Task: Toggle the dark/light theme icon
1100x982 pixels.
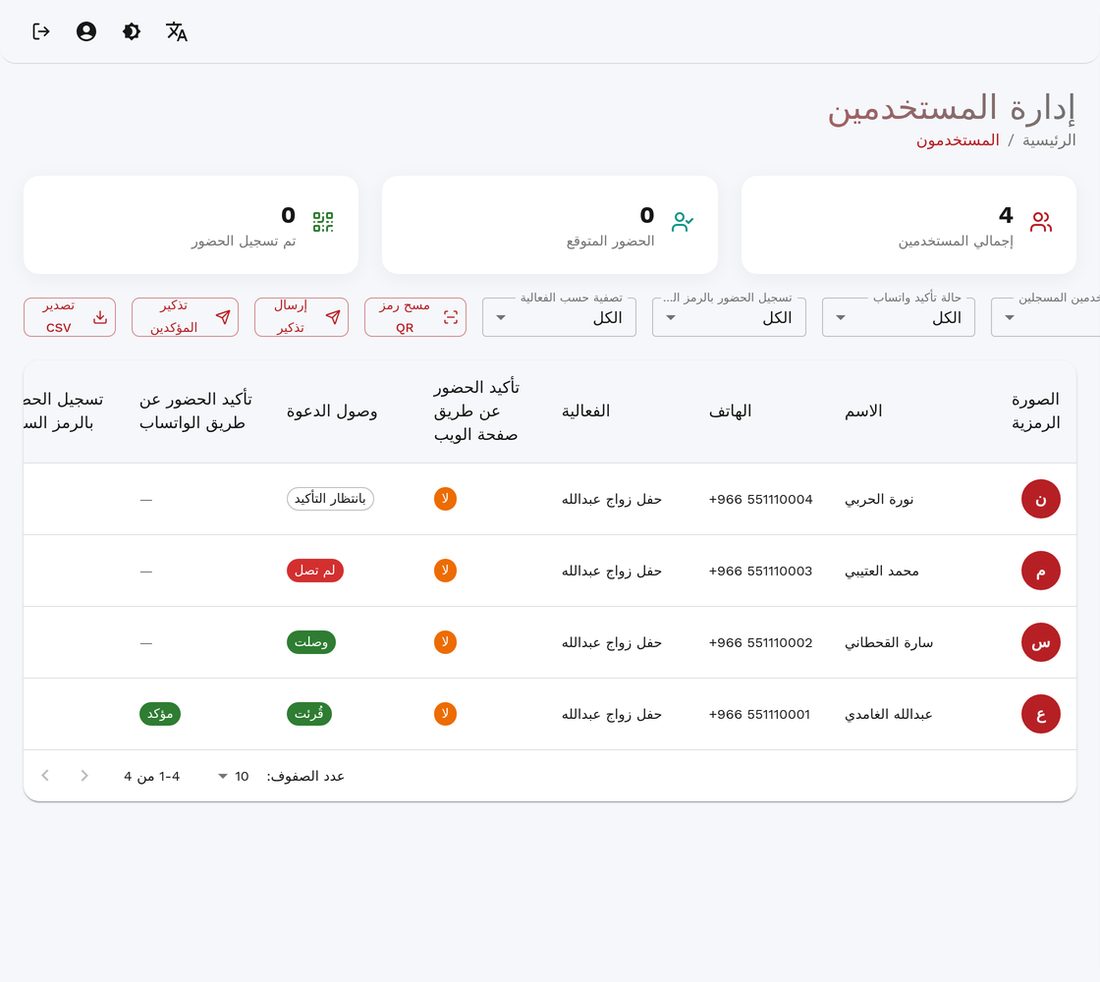Action: pos(131,32)
